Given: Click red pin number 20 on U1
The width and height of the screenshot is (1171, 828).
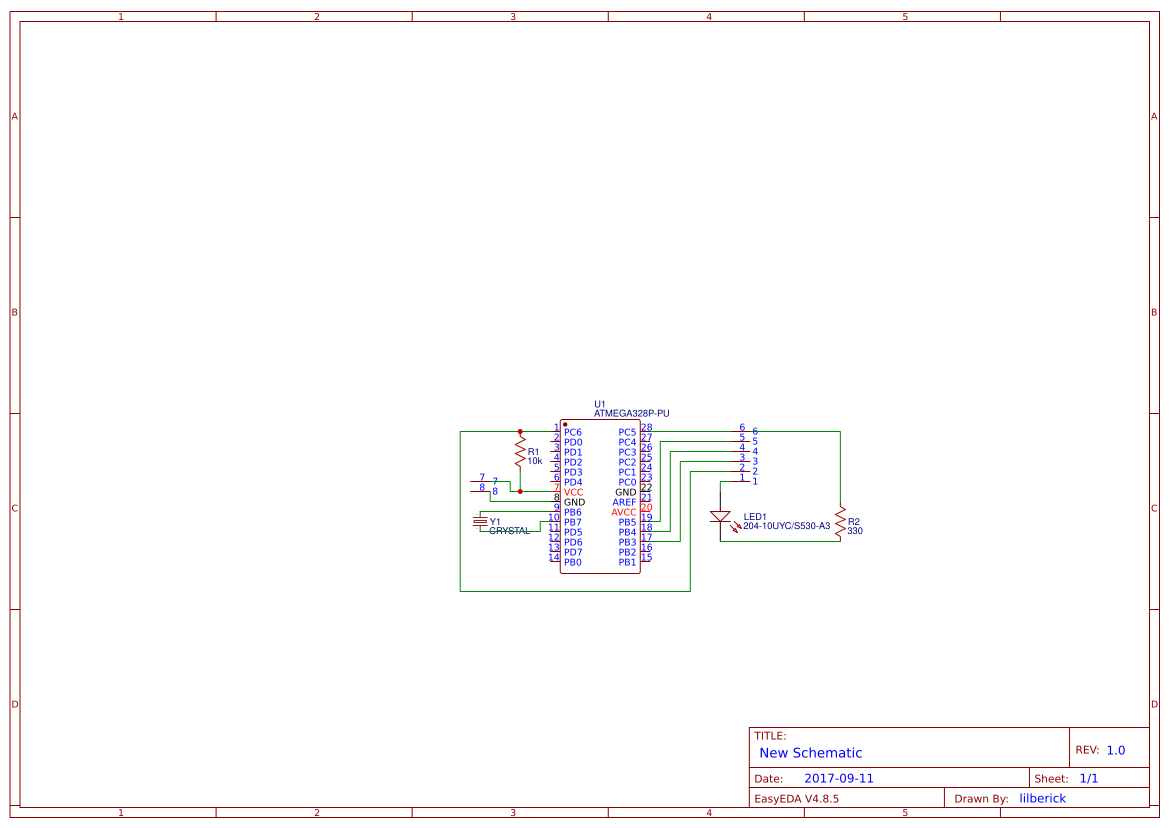Looking at the screenshot, I should pyautogui.click(x=647, y=508).
